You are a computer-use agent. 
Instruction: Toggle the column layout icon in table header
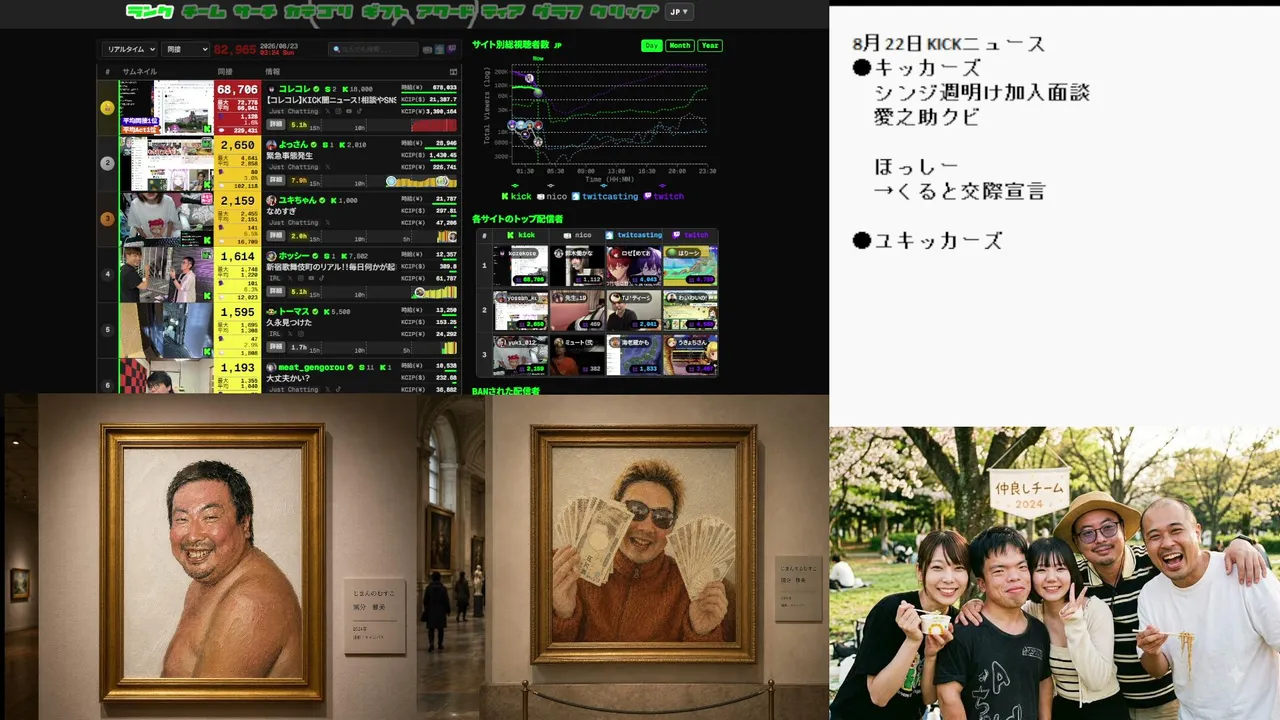tap(453, 72)
